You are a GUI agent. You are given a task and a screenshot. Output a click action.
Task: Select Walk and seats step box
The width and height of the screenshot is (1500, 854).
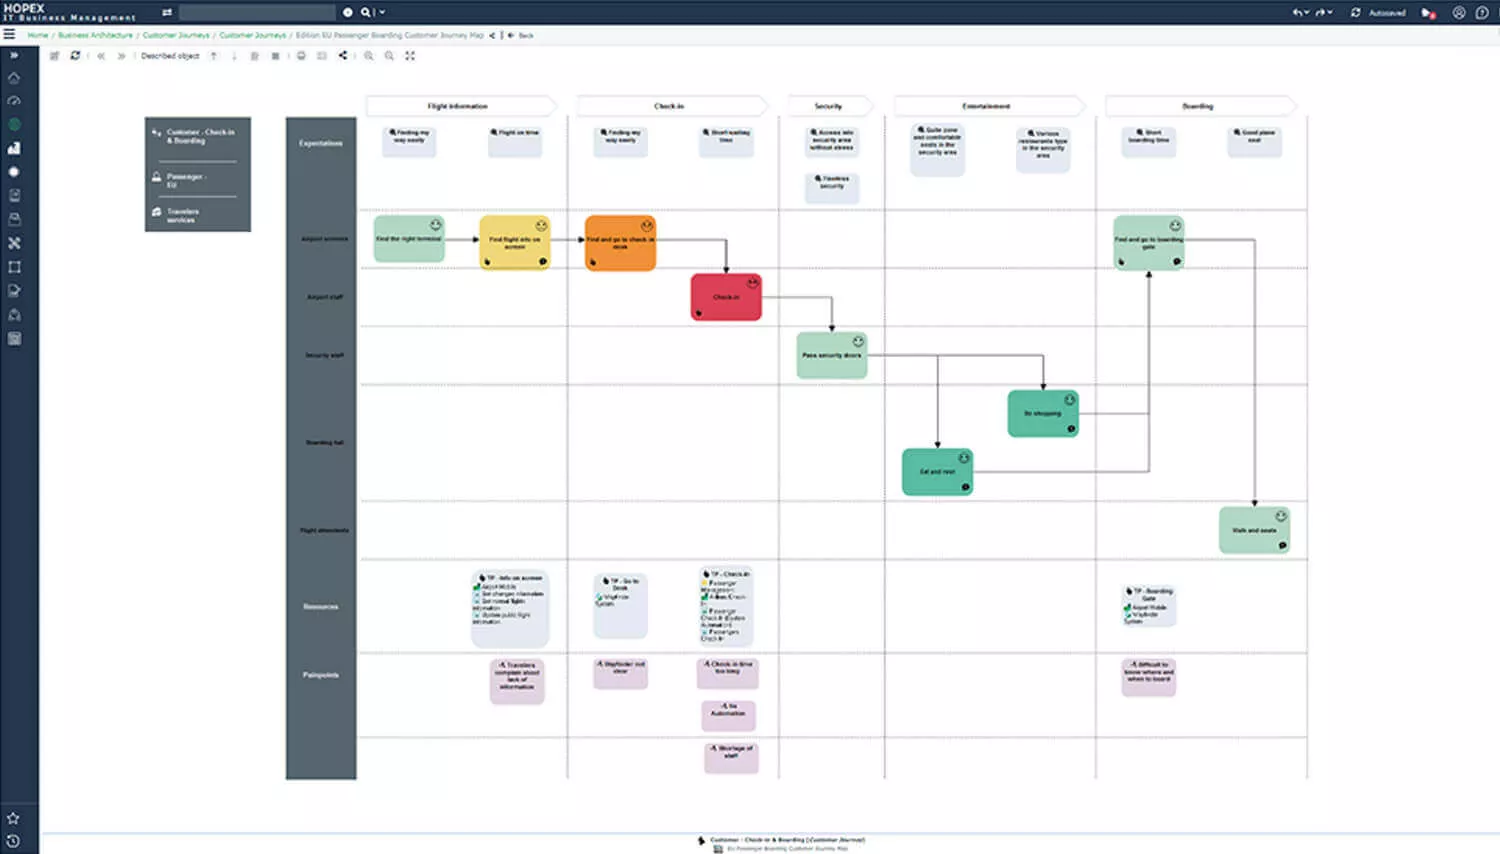click(x=1254, y=530)
